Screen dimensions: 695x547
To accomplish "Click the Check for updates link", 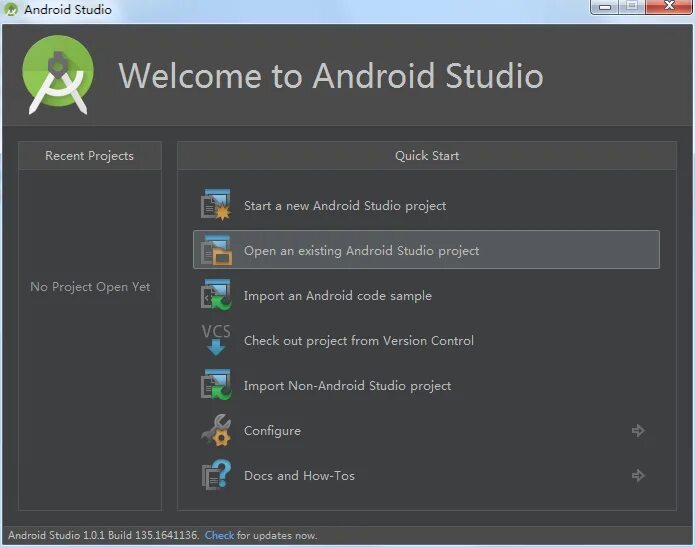I will coord(219,535).
